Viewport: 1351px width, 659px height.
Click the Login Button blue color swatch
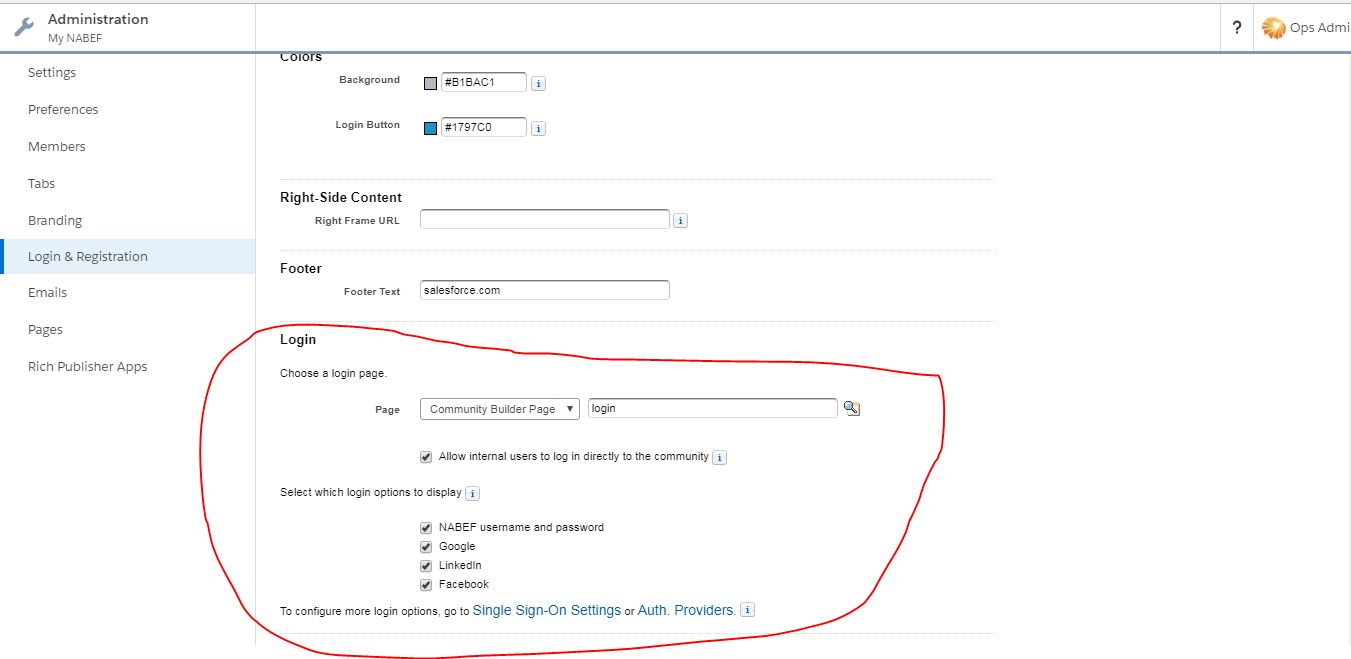coord(431,129)
